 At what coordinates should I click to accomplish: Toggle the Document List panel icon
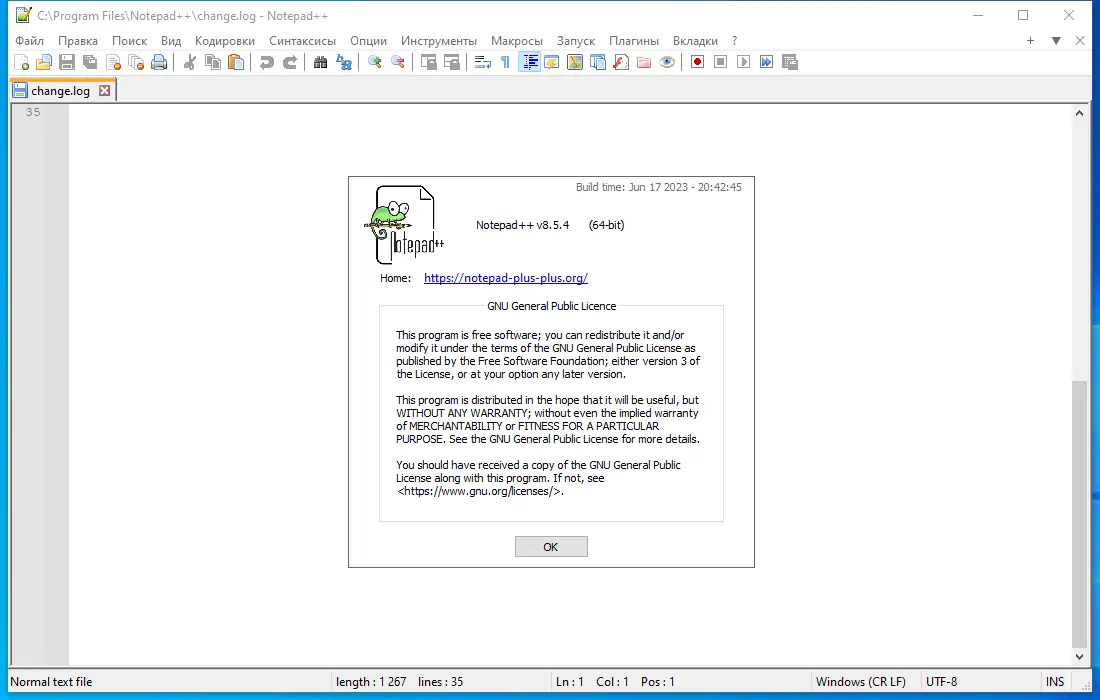coord(598,62)
